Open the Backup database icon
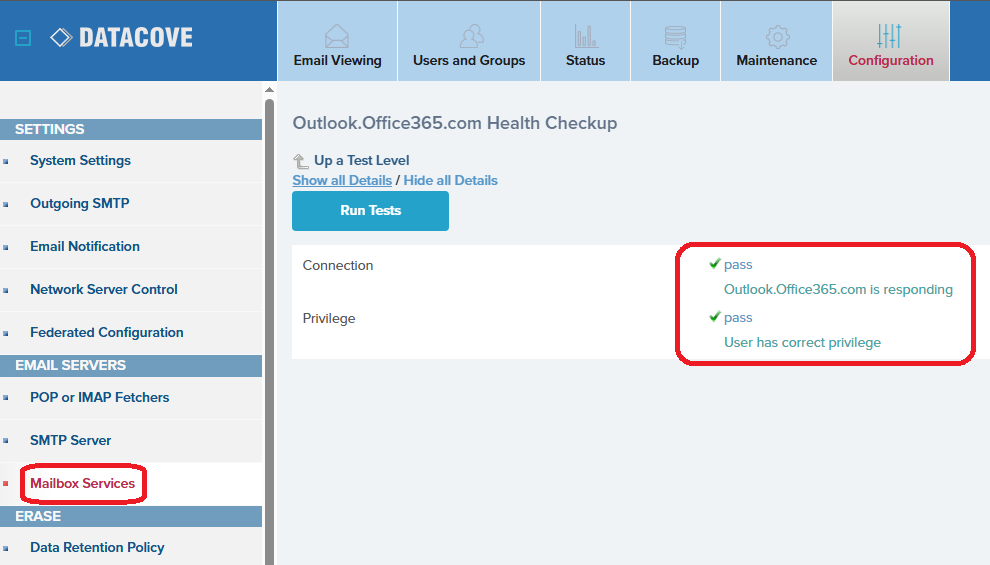990x565 pixels. [675, 37]
